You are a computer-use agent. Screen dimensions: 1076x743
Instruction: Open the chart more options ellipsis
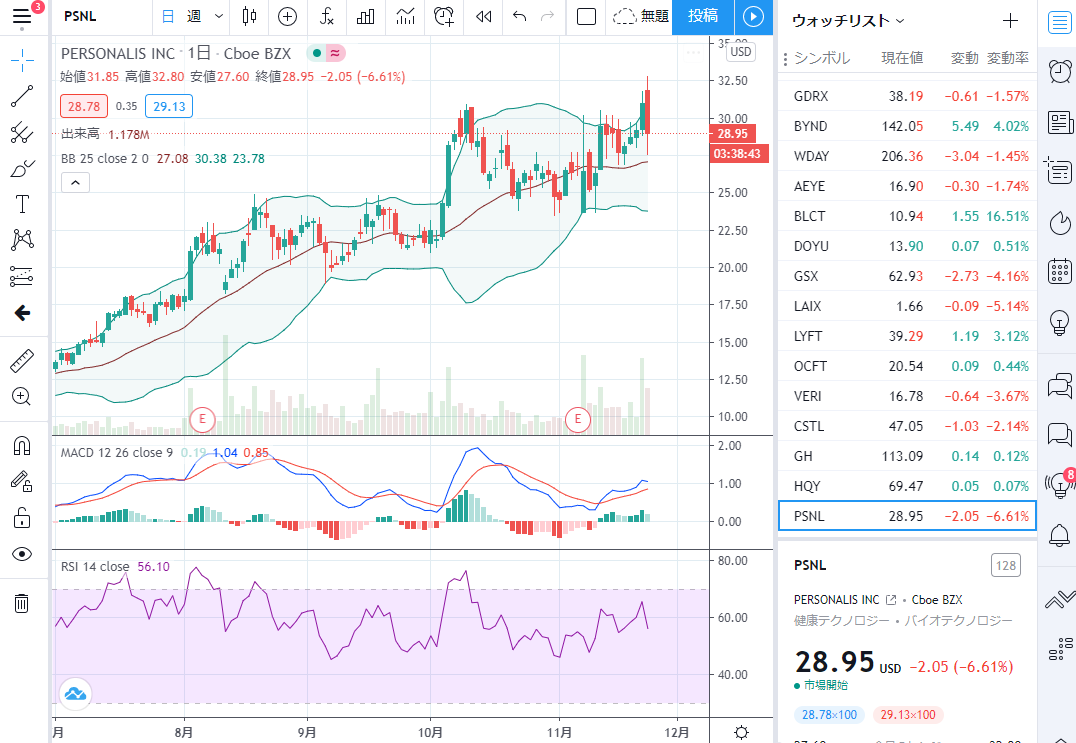(693, 53)
